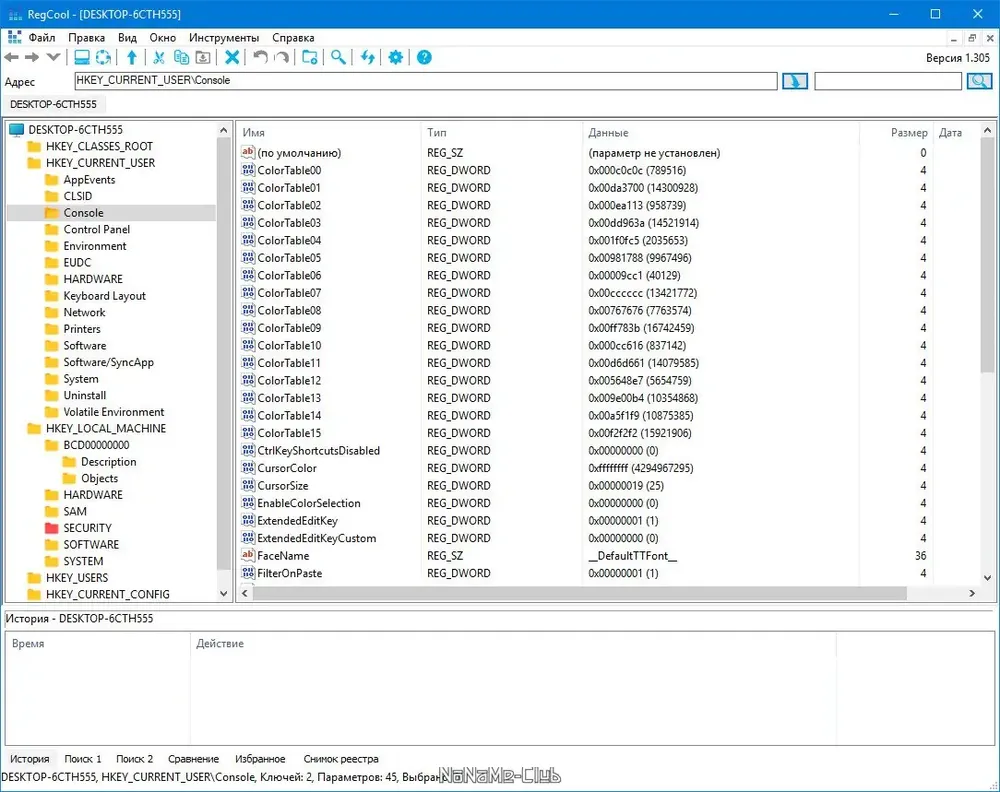This screenshot has height=792, width=1000.
Task: Select the SECURITY key with red folder
Action: click(x=87, y=528)
